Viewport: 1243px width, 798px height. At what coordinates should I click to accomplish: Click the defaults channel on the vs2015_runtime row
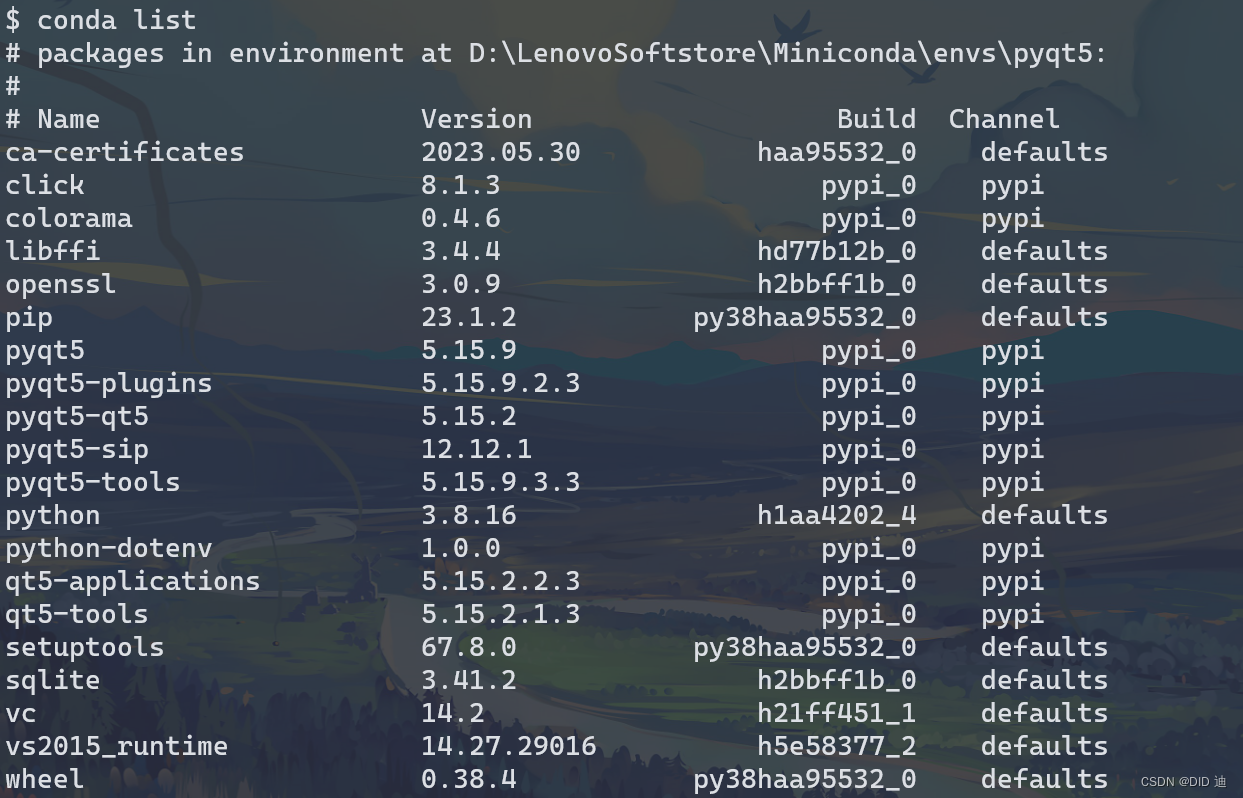[x=1044, y=745]
